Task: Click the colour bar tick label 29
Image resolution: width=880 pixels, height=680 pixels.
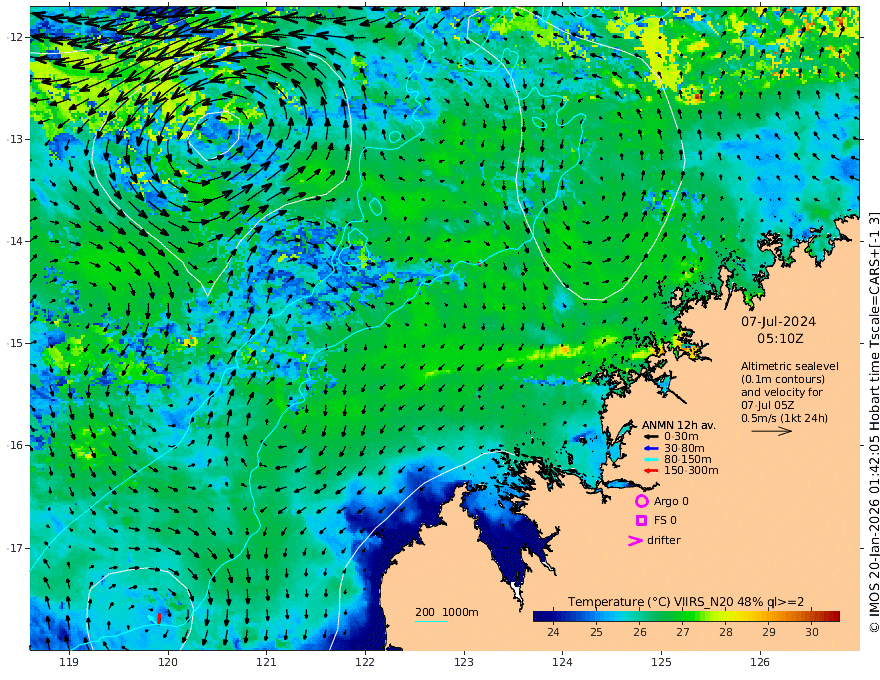Action: 769,632
